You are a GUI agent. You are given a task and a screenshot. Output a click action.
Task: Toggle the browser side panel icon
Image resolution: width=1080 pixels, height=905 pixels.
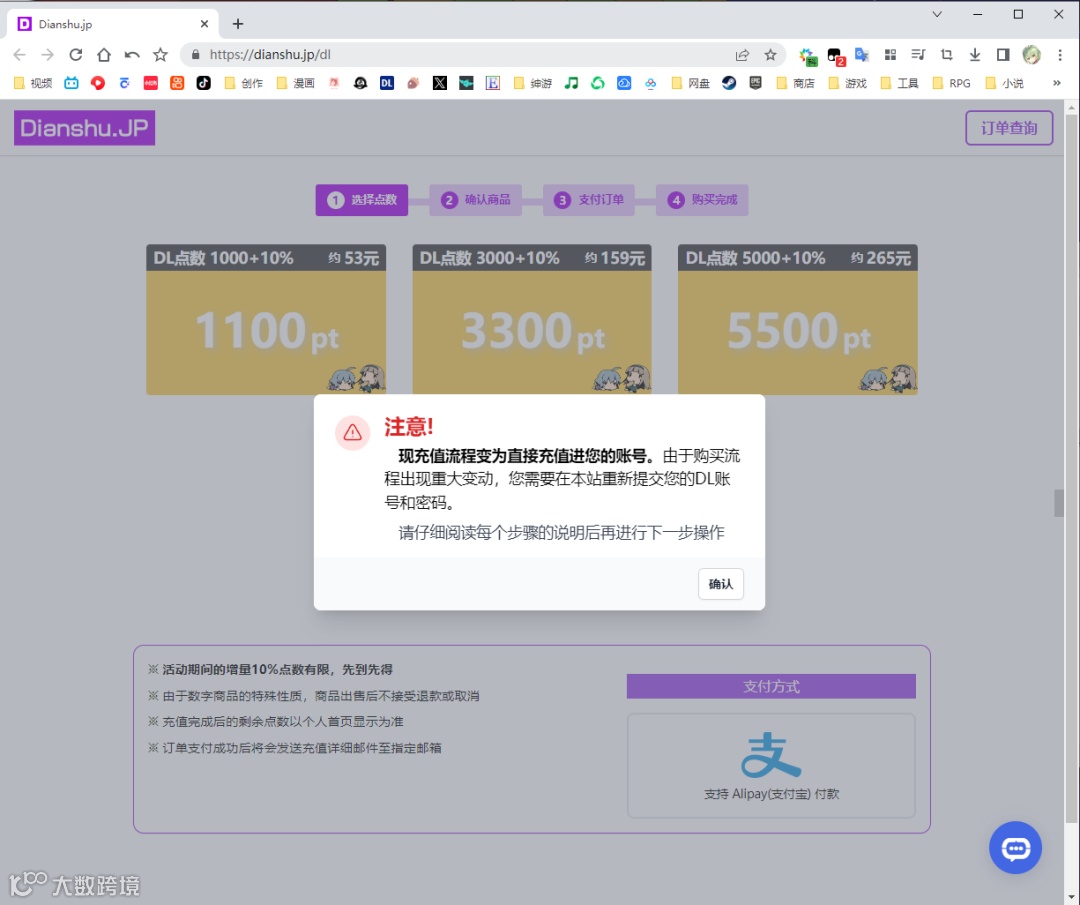(1003, 54)
